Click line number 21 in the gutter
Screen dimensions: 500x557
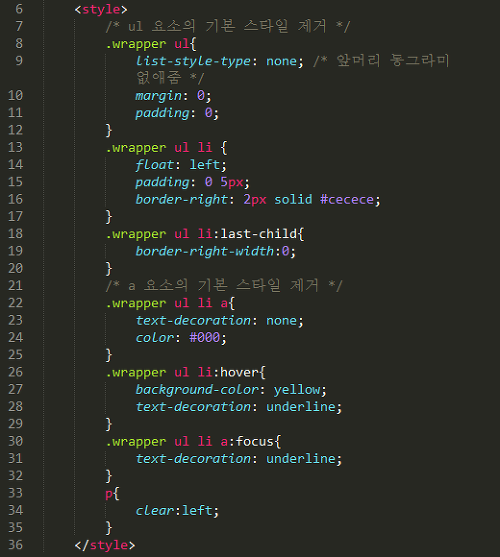click(x=15, y=286)
